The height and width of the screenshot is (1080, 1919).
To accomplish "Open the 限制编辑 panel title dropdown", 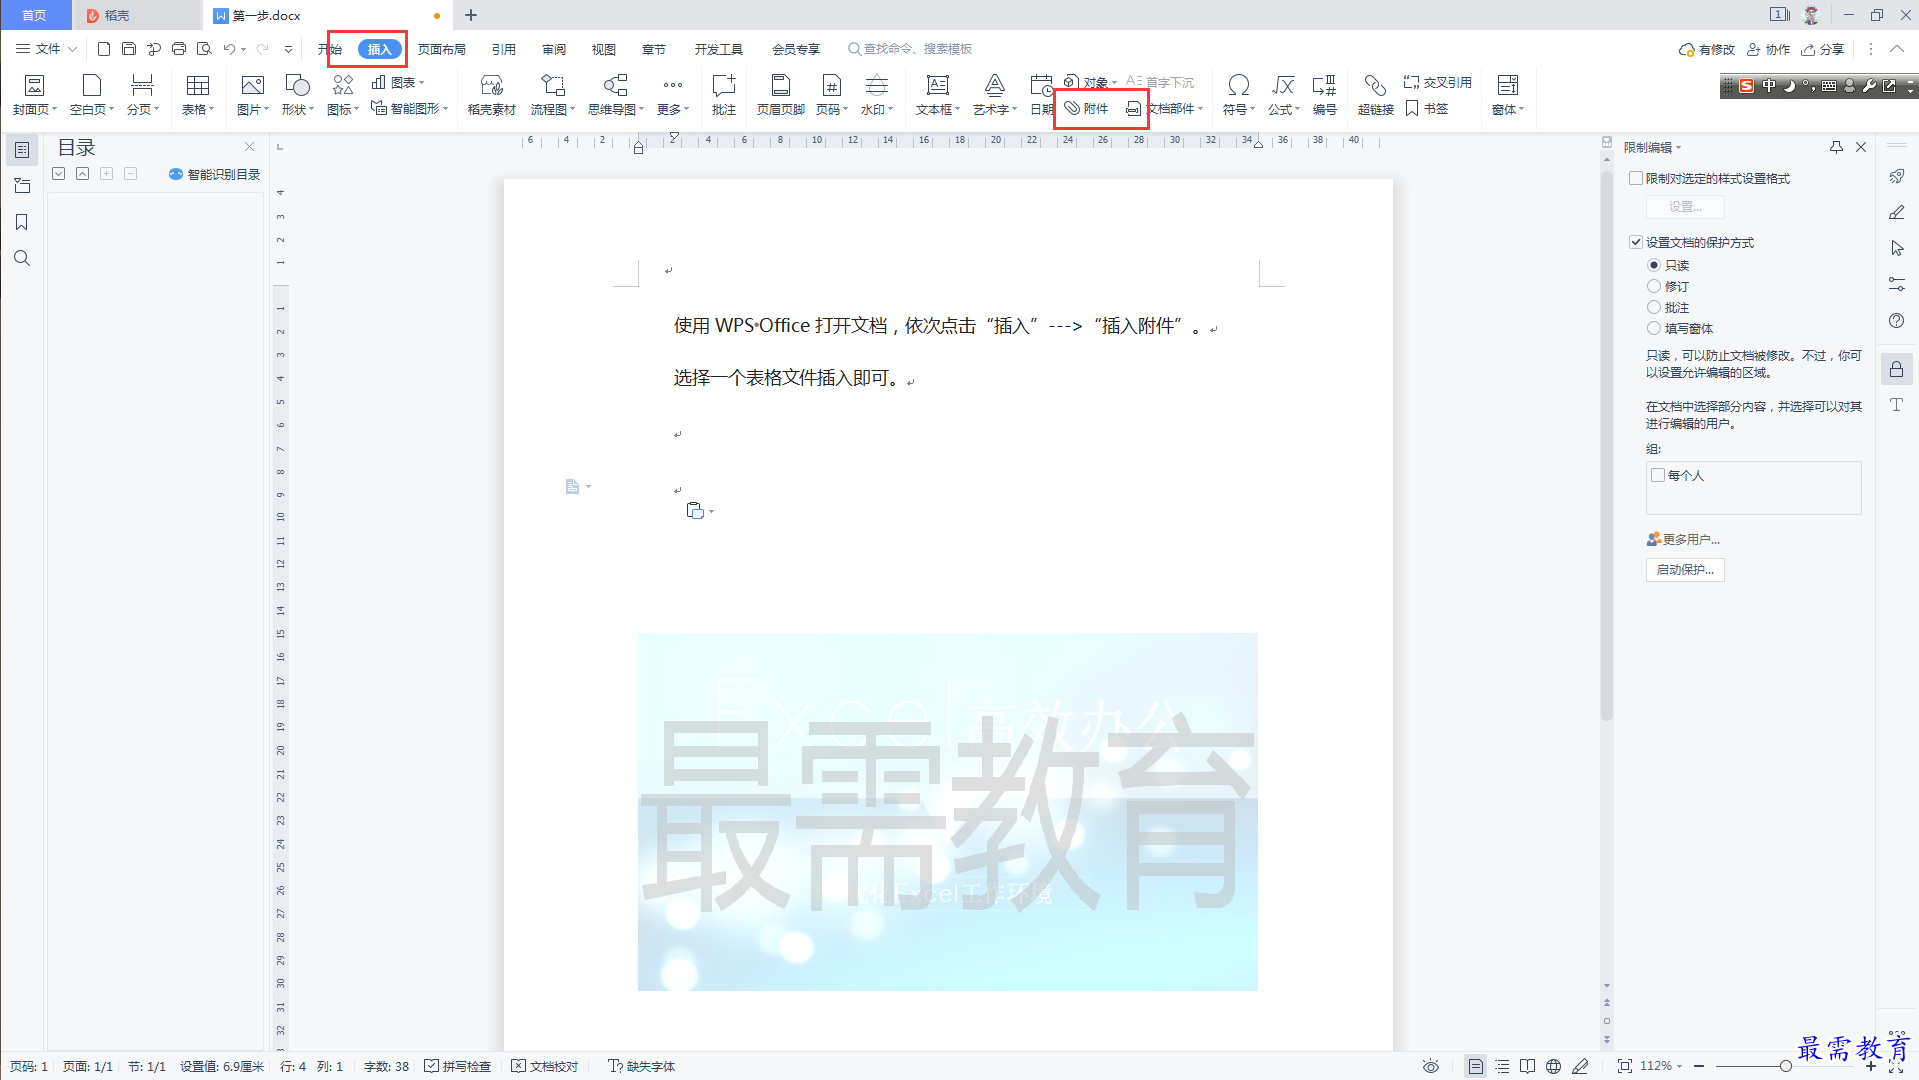I will point(1679,148).
